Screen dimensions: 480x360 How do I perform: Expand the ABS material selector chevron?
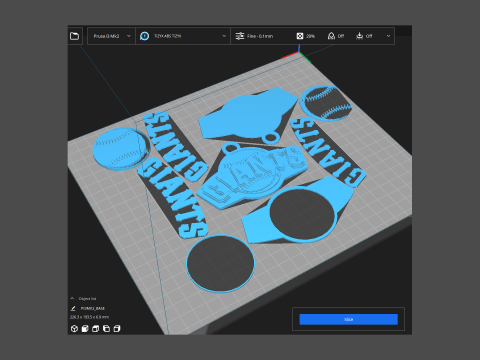(224, 36)
